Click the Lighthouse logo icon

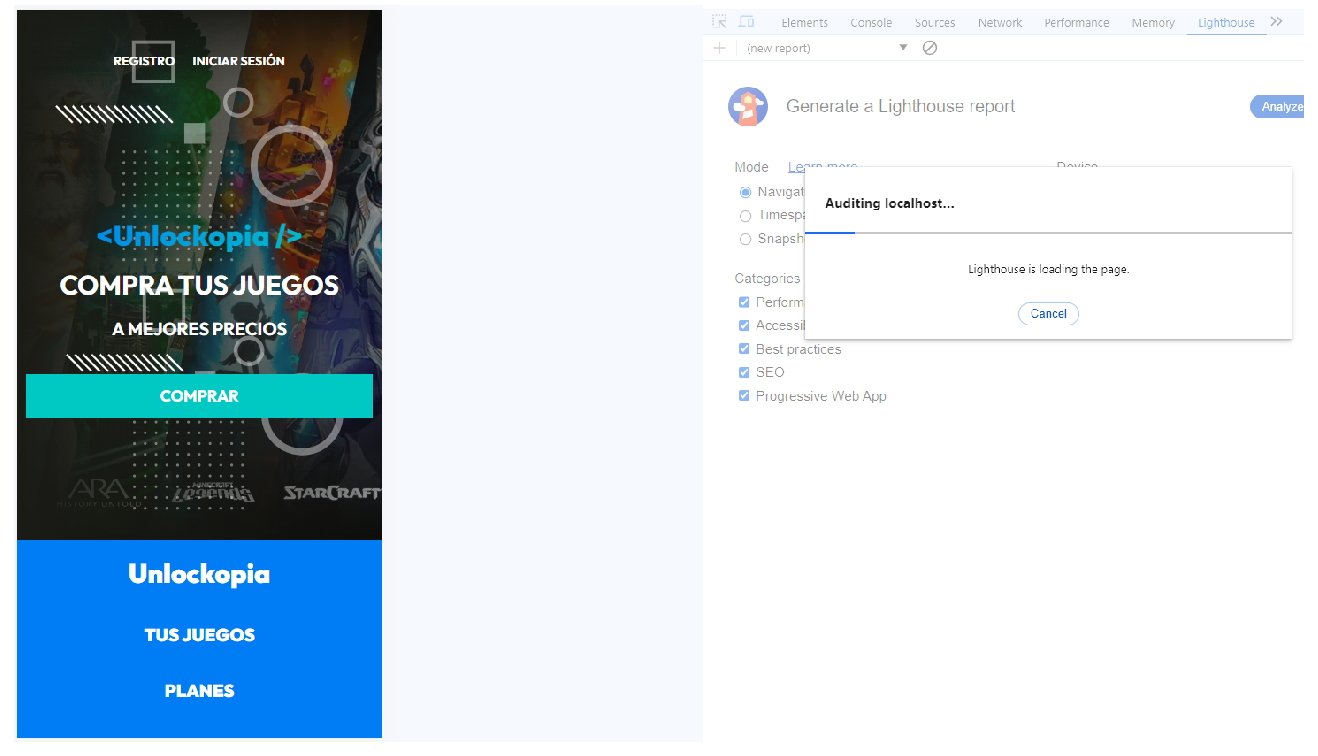click(x=748, y=107)
